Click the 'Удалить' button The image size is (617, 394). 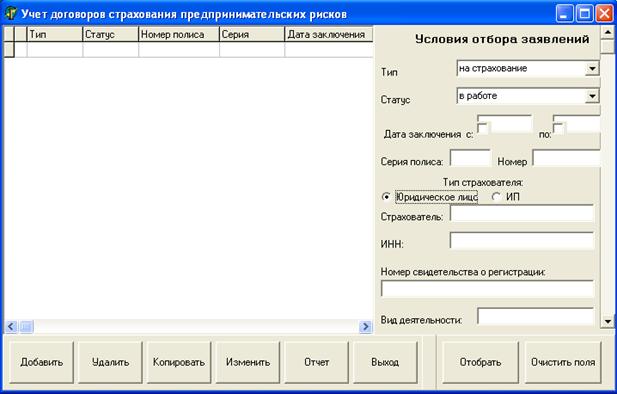(111, 362)
